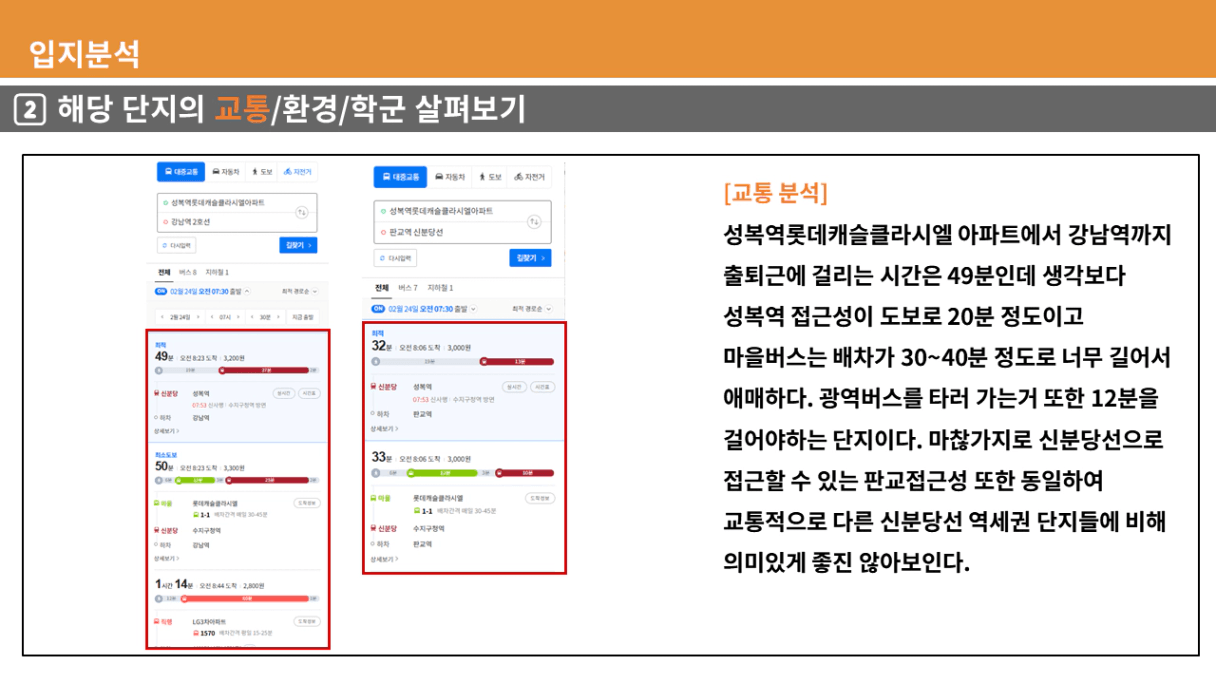The image size is (1216, 684).
Task: Select 대중교통 tab in Pangyo route panel
Action: pos(400,177)
